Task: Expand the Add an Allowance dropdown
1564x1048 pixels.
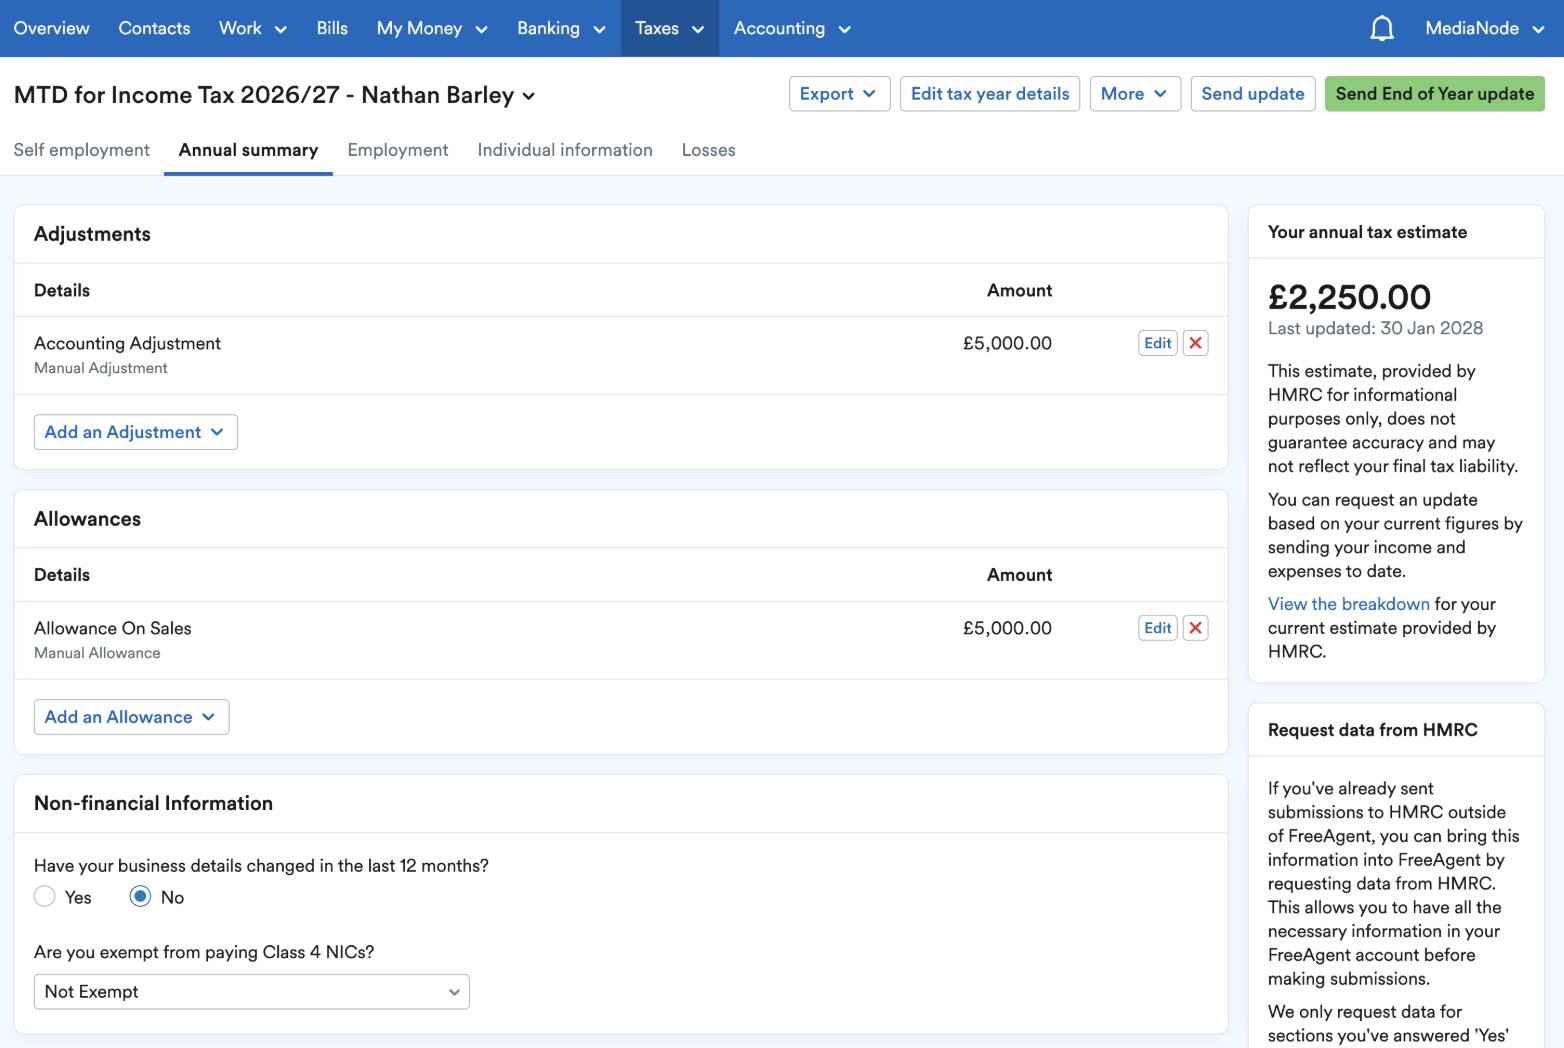Action: [132, 717]
